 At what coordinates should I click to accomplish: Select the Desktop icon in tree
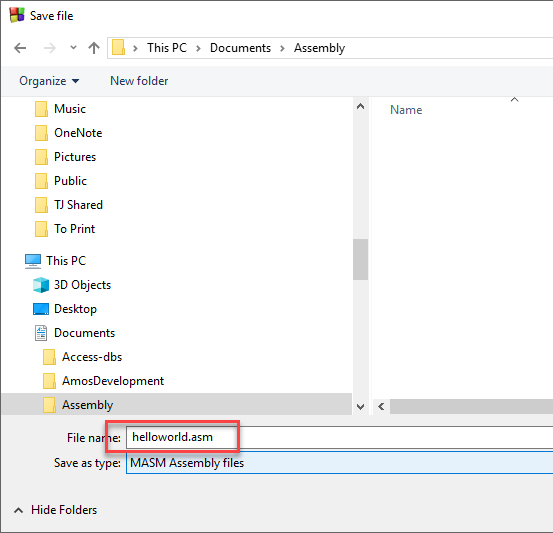(41, 309)
